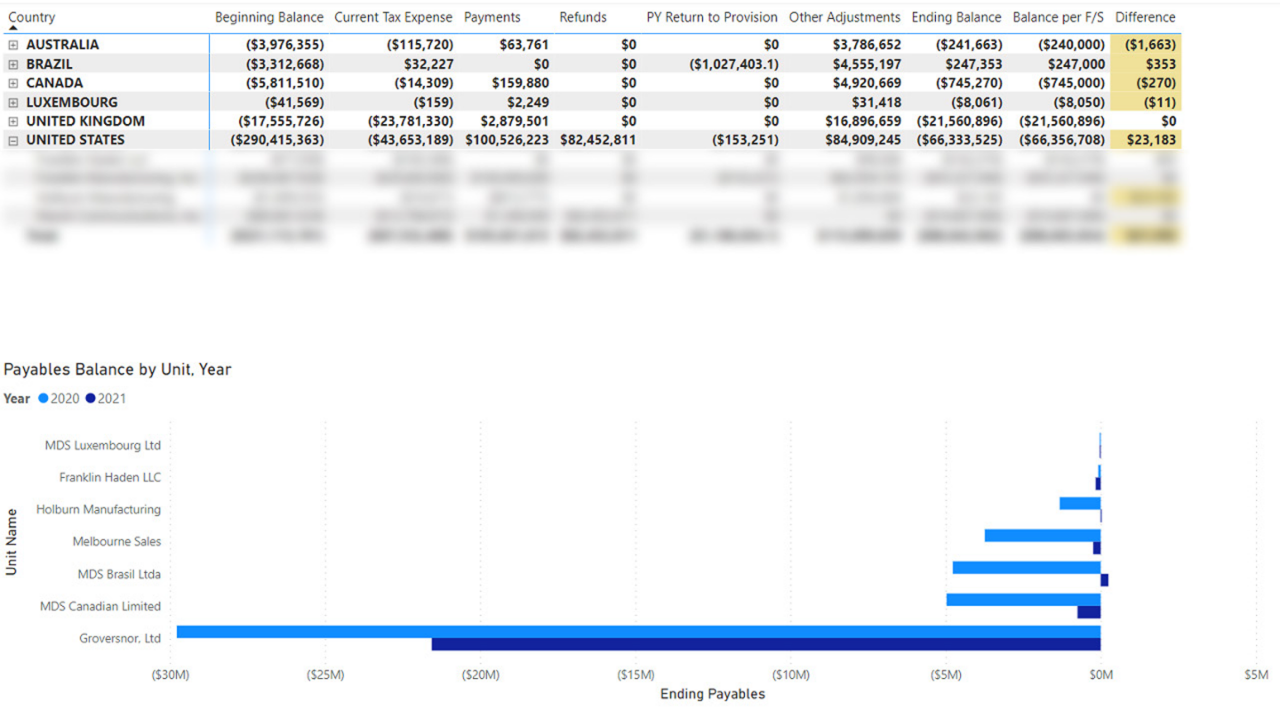This screenshot has width=1280, height=721.
Task: Sort by Other Adjustments column header
Action: coord(845,17)
